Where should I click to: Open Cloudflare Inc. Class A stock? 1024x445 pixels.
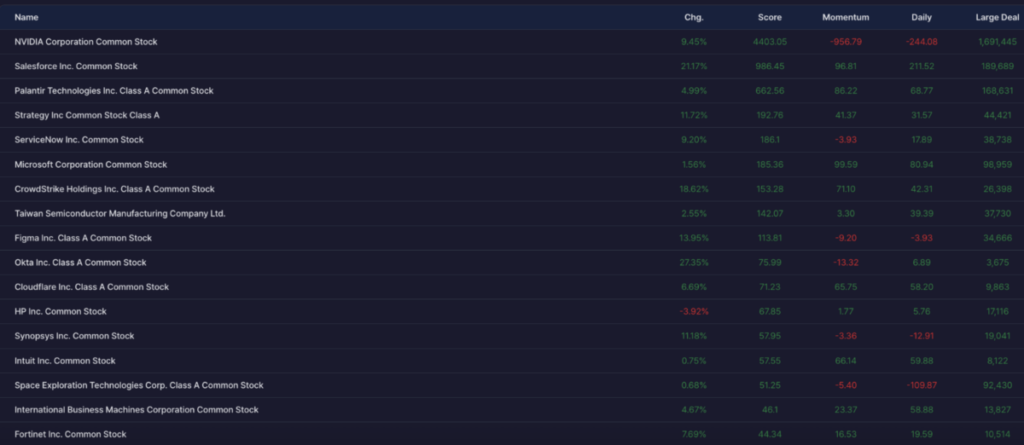[x=512, y=287]
